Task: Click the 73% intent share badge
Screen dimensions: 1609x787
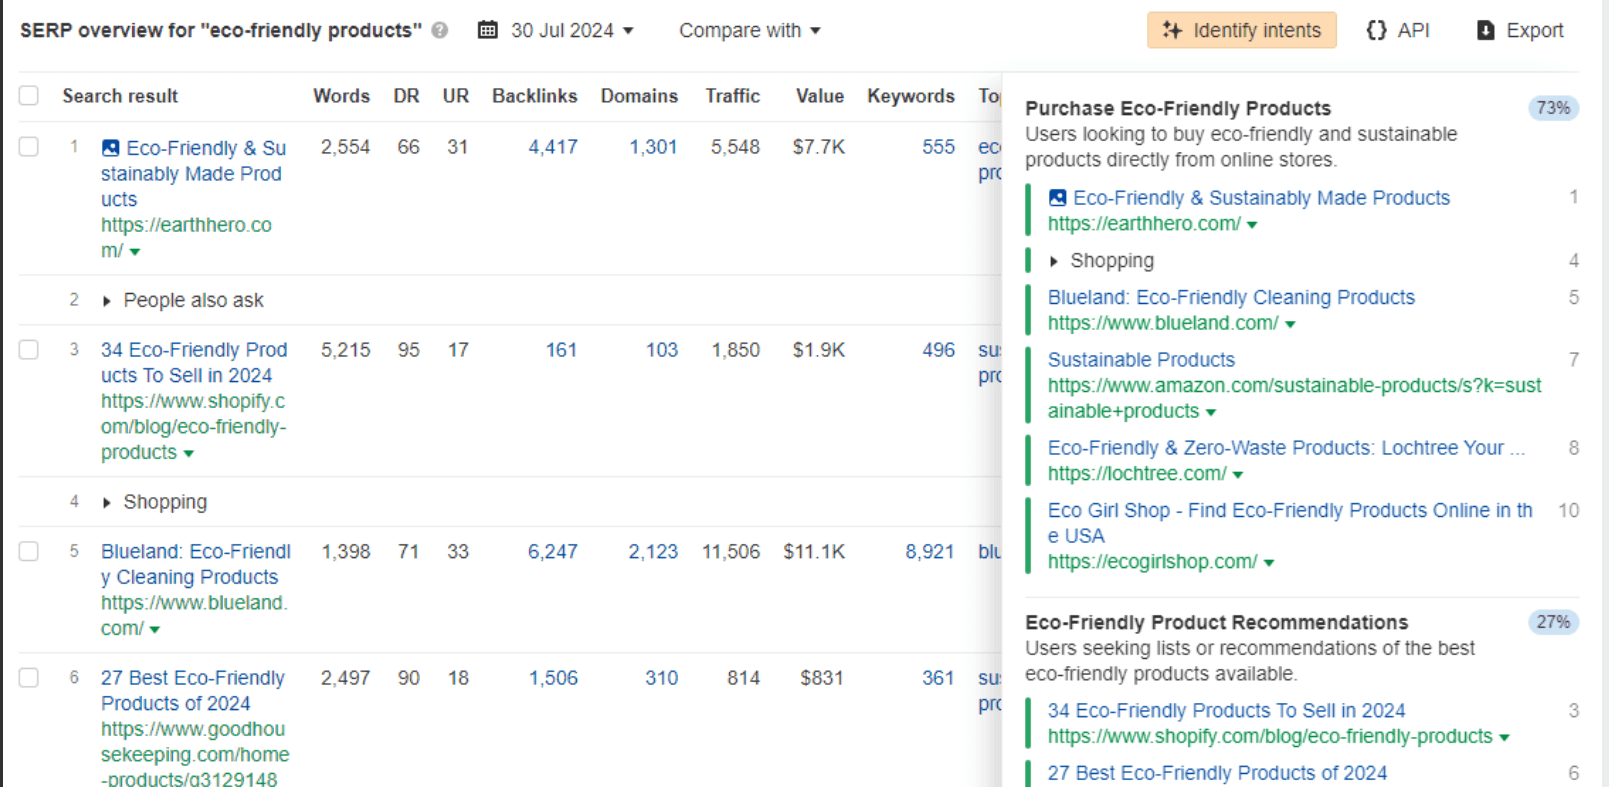Action: (x=1553, y=108)
